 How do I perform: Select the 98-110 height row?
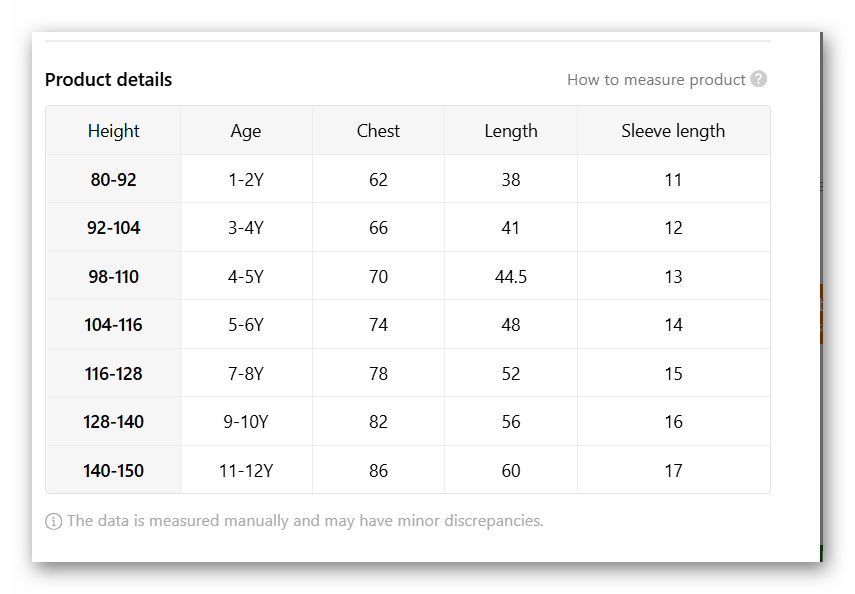tap(114, 277)
